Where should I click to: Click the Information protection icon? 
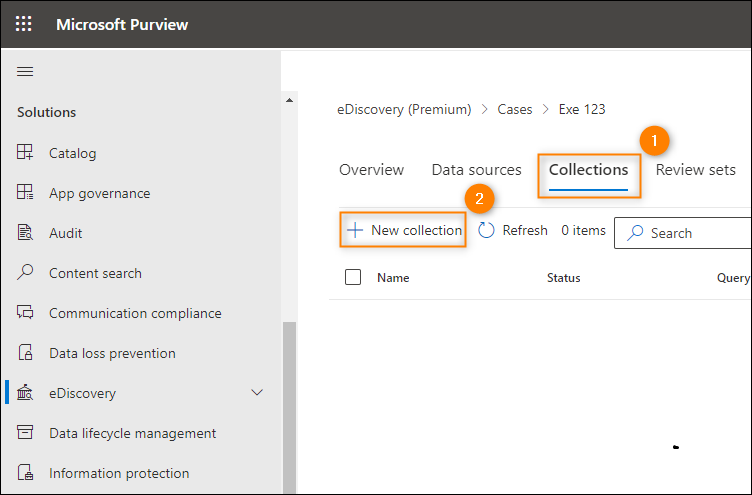tap(25, 472)
